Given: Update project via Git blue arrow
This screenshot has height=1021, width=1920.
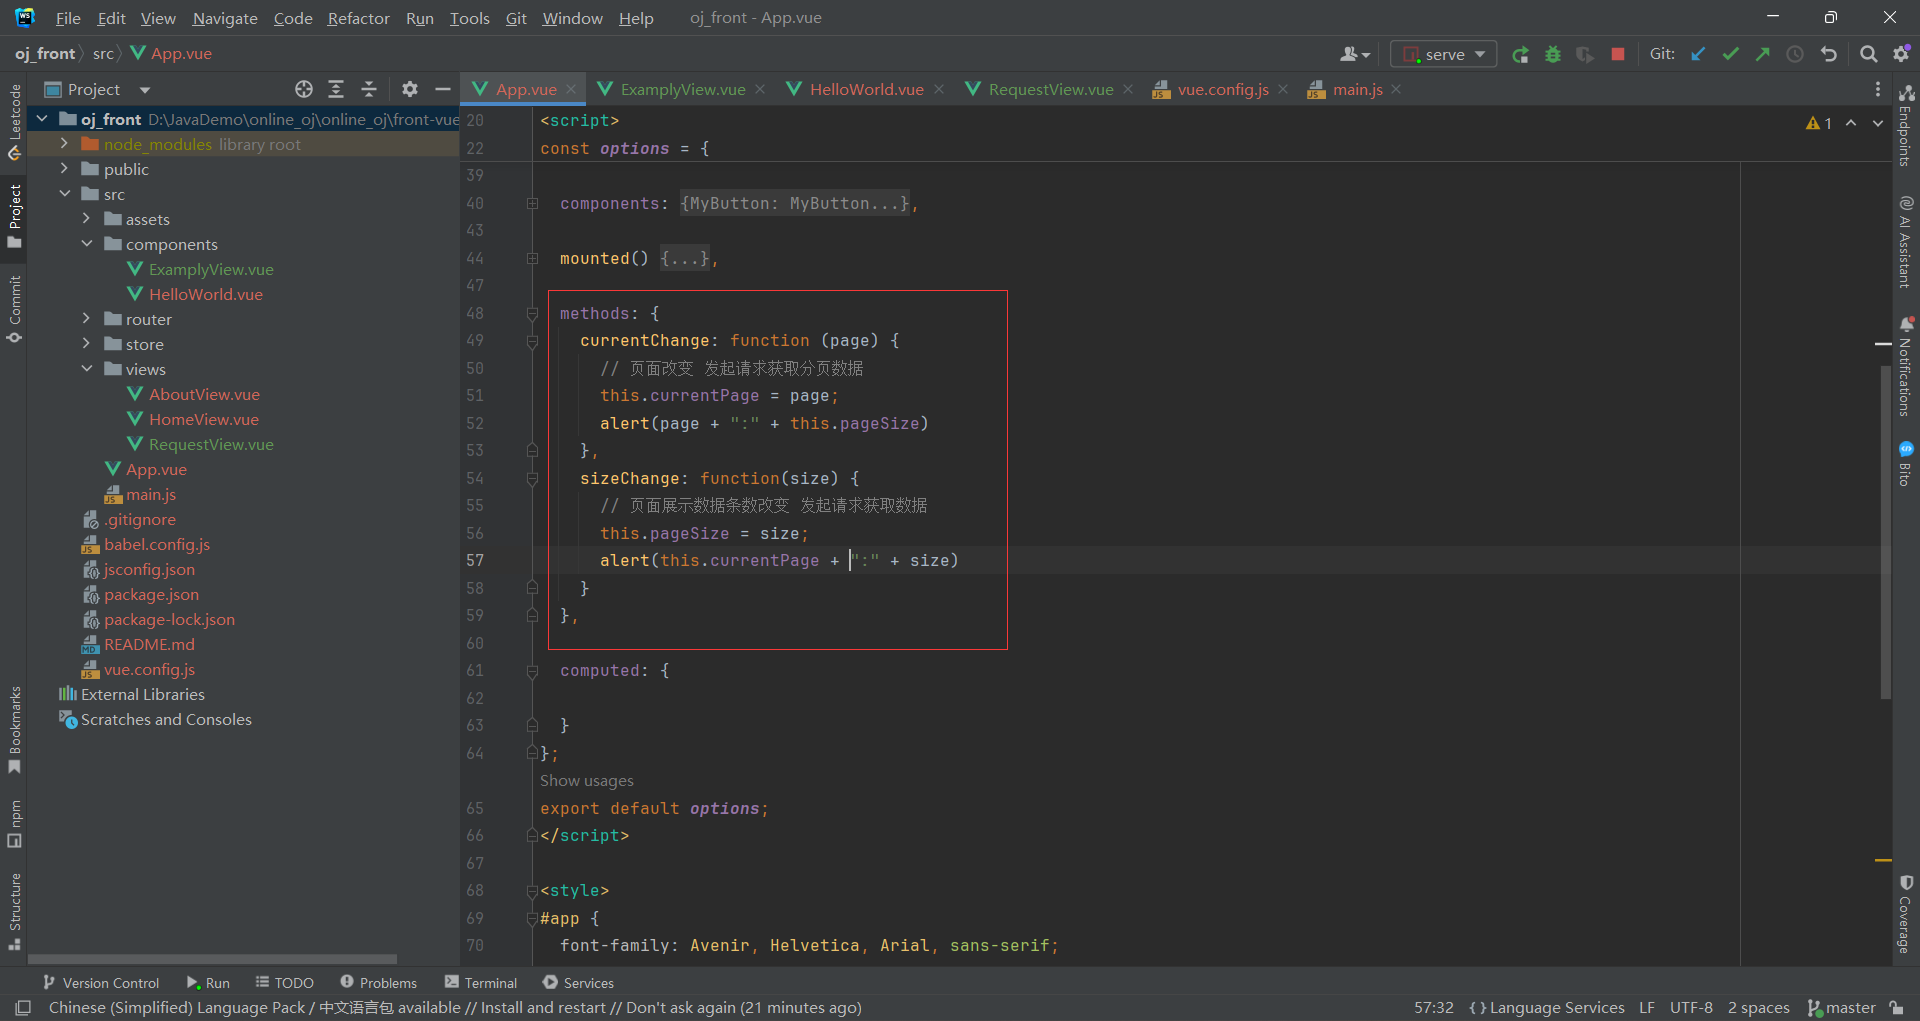Looking at the screenshot, I should tap(1698, 54).
